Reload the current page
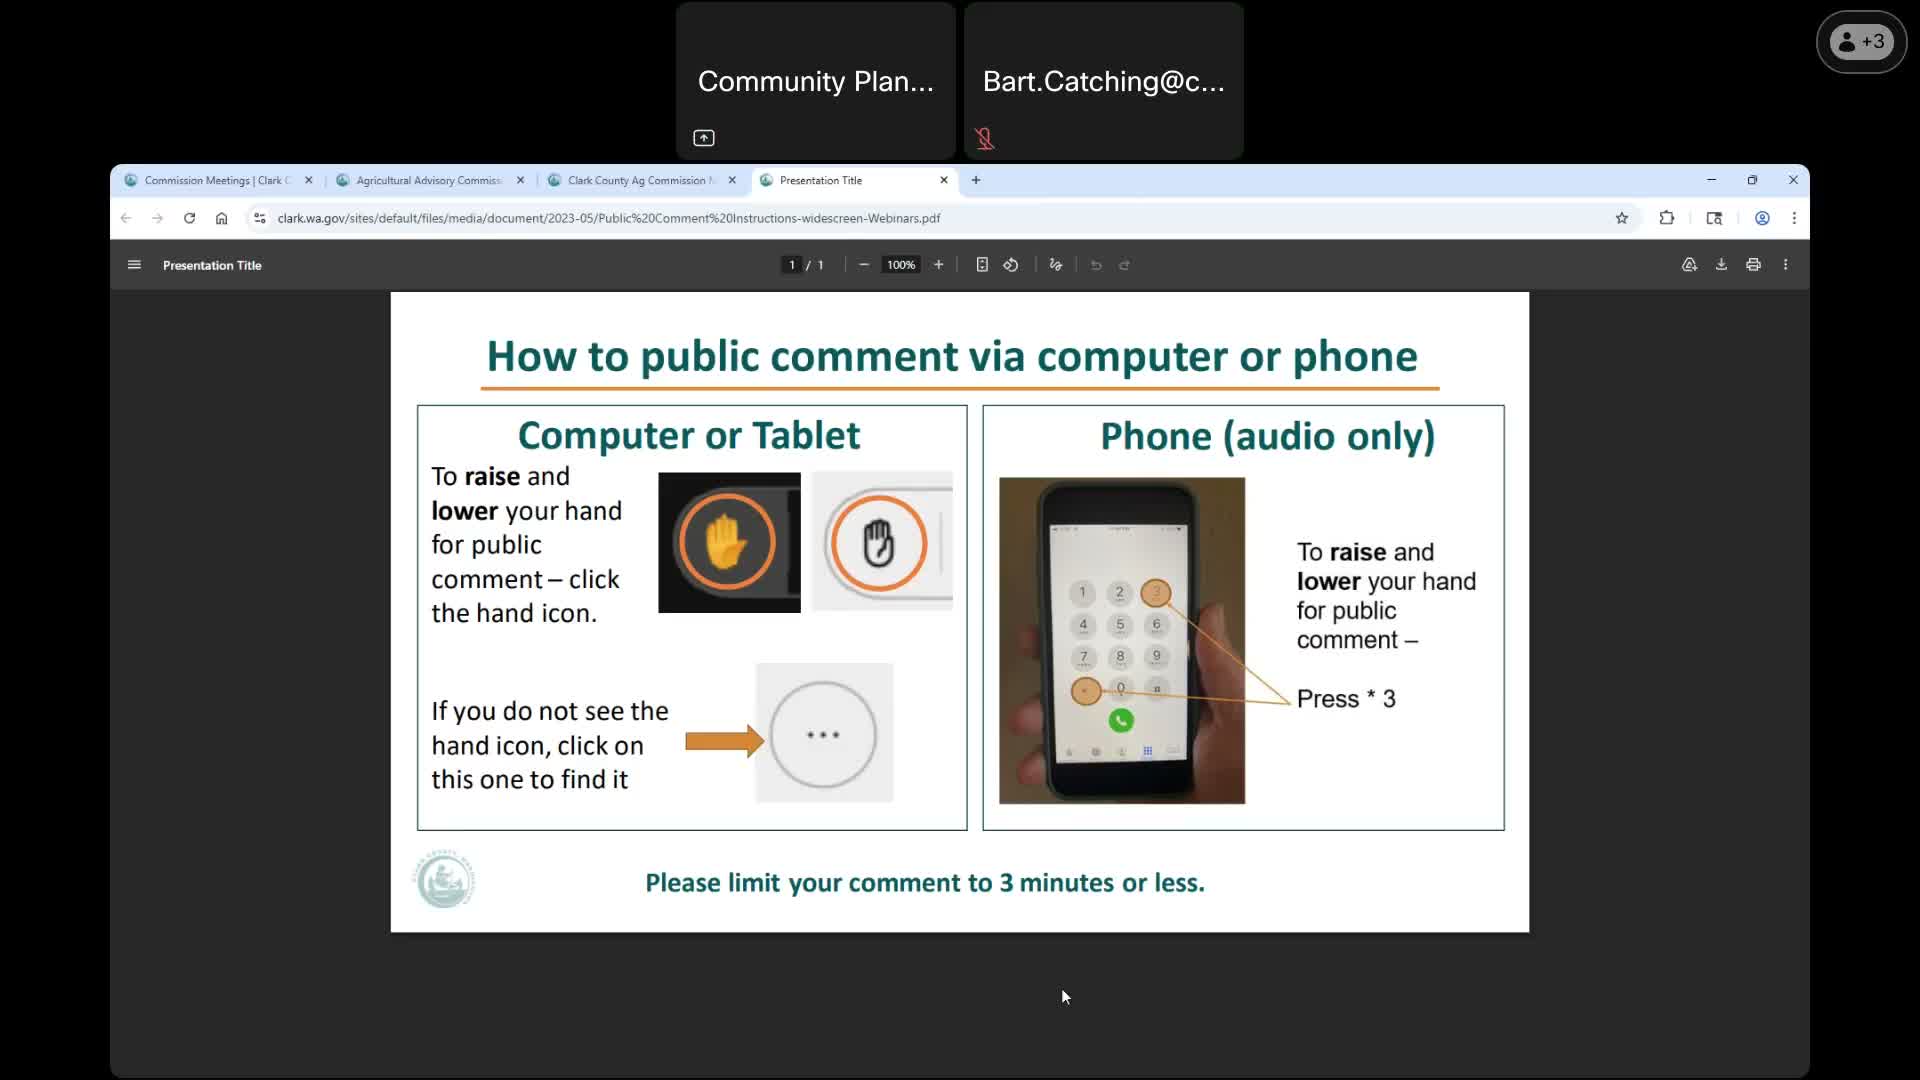Screen dimensions: 1920x1080 pyautogui.click(x=189, y=218)
